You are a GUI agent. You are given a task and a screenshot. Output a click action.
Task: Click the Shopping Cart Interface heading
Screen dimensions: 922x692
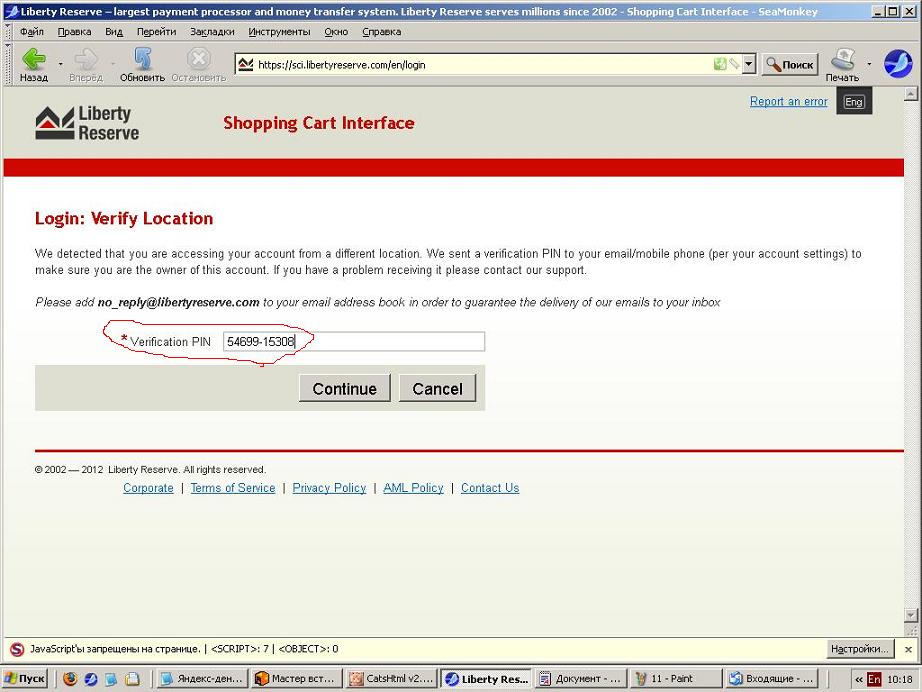[319, 123]
